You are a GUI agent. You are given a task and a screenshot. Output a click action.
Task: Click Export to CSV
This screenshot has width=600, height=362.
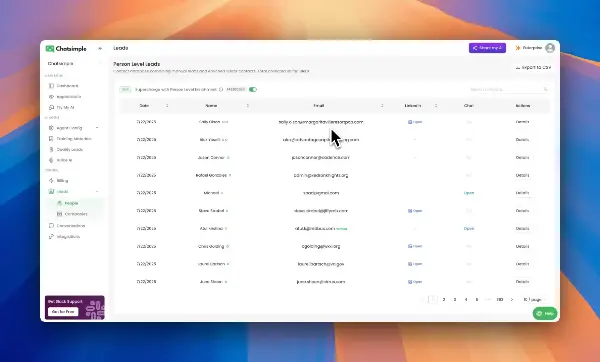tap(533, 67)
